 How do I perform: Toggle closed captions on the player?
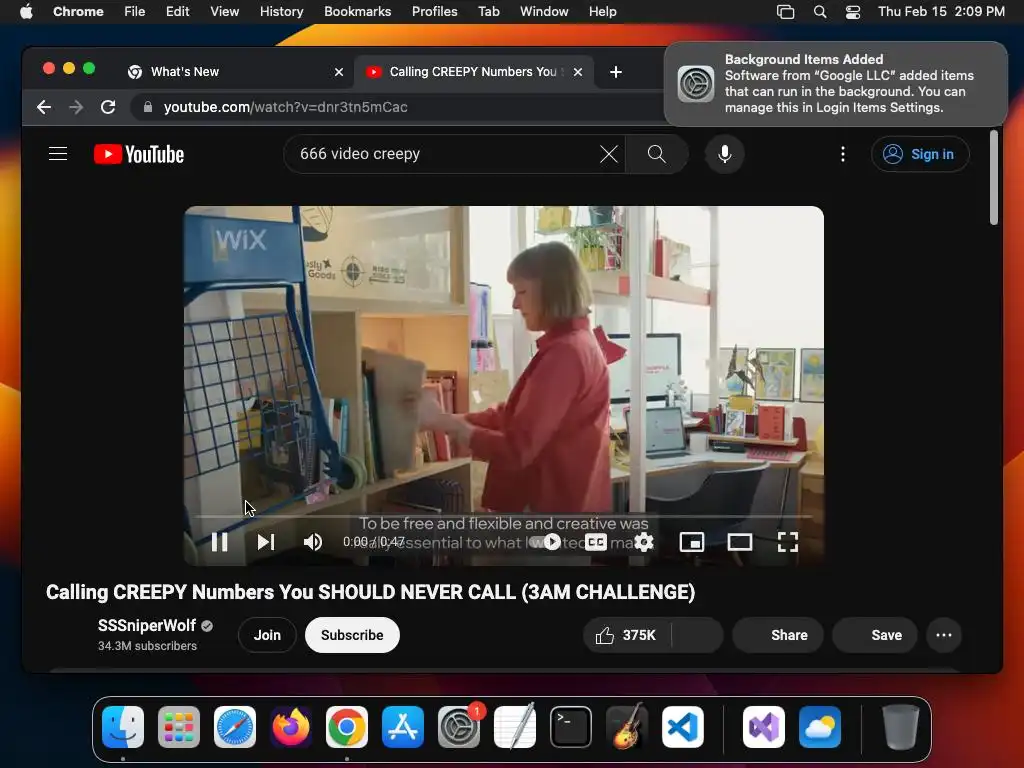(x=595, y=542)
